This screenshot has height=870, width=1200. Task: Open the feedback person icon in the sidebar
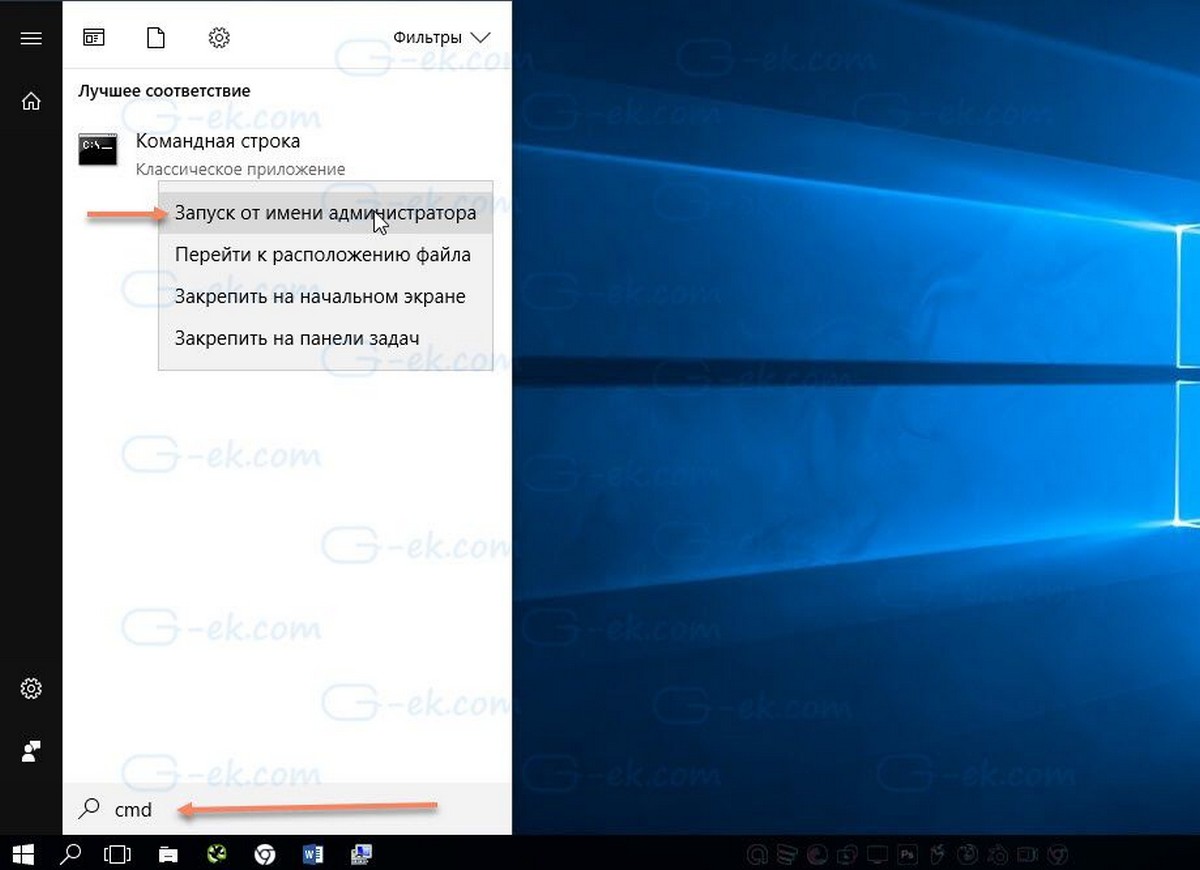31,750
